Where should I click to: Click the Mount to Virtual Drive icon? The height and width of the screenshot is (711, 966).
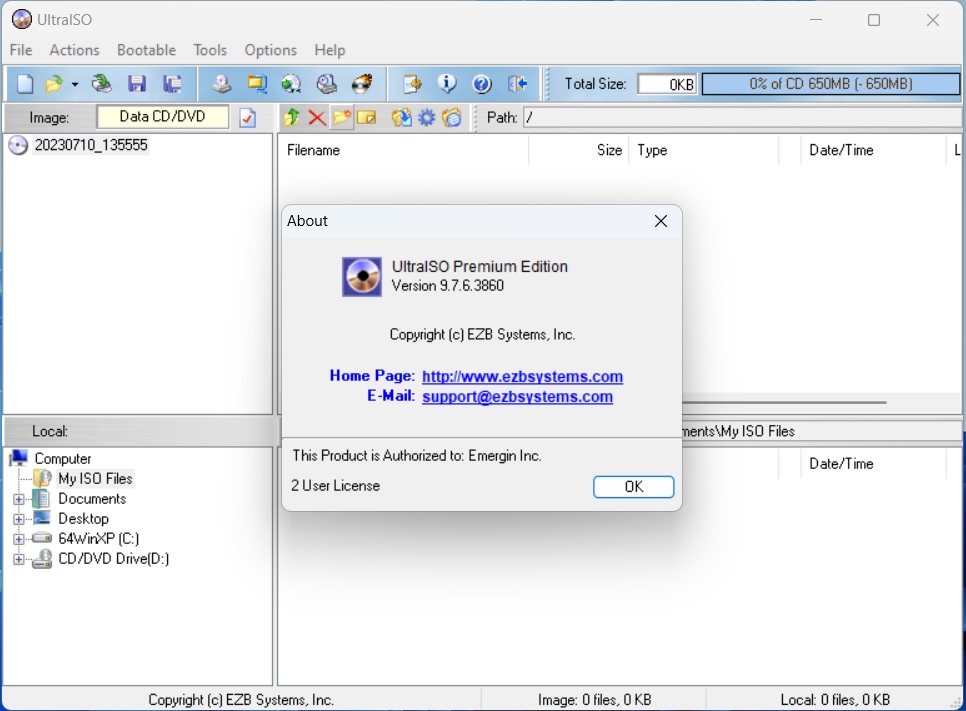tap(327, 84)
